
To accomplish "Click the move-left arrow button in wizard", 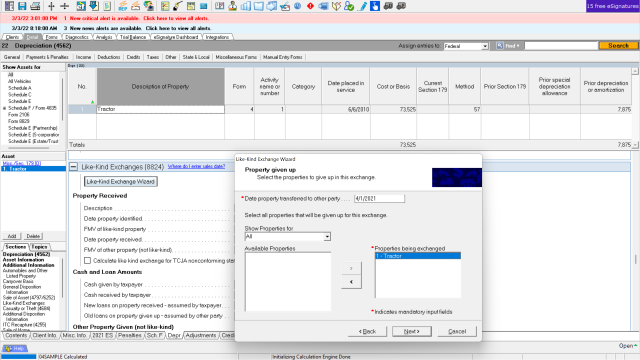I will 351,282.
